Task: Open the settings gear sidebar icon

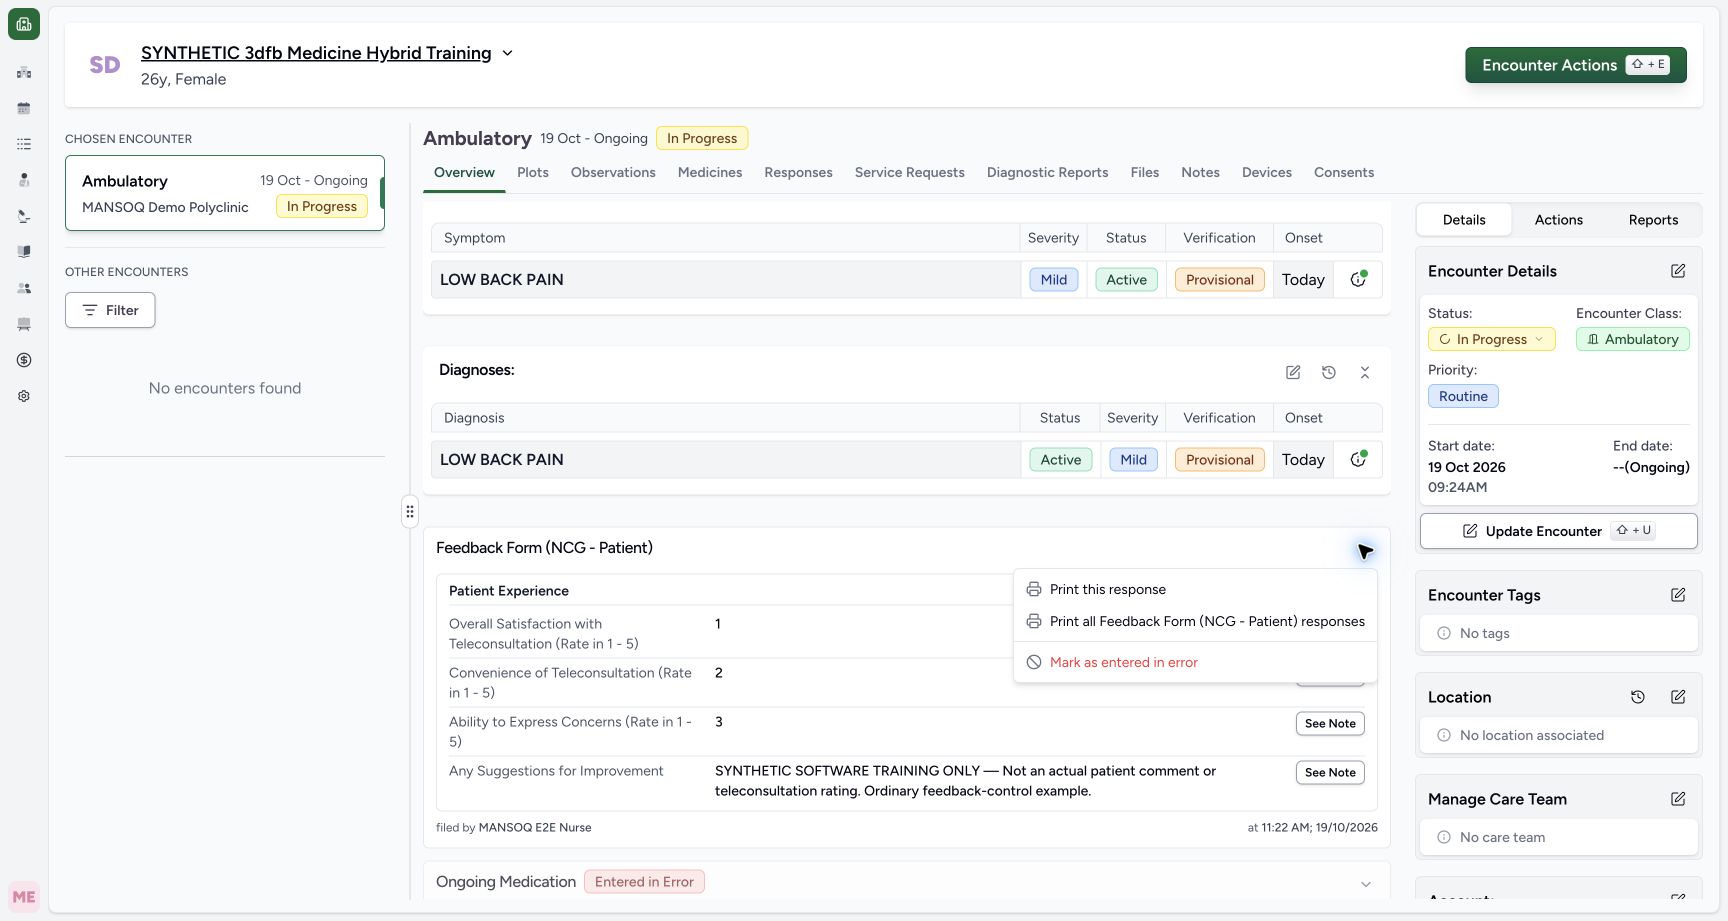Action: pyautogui.click(x=24, y=396)
